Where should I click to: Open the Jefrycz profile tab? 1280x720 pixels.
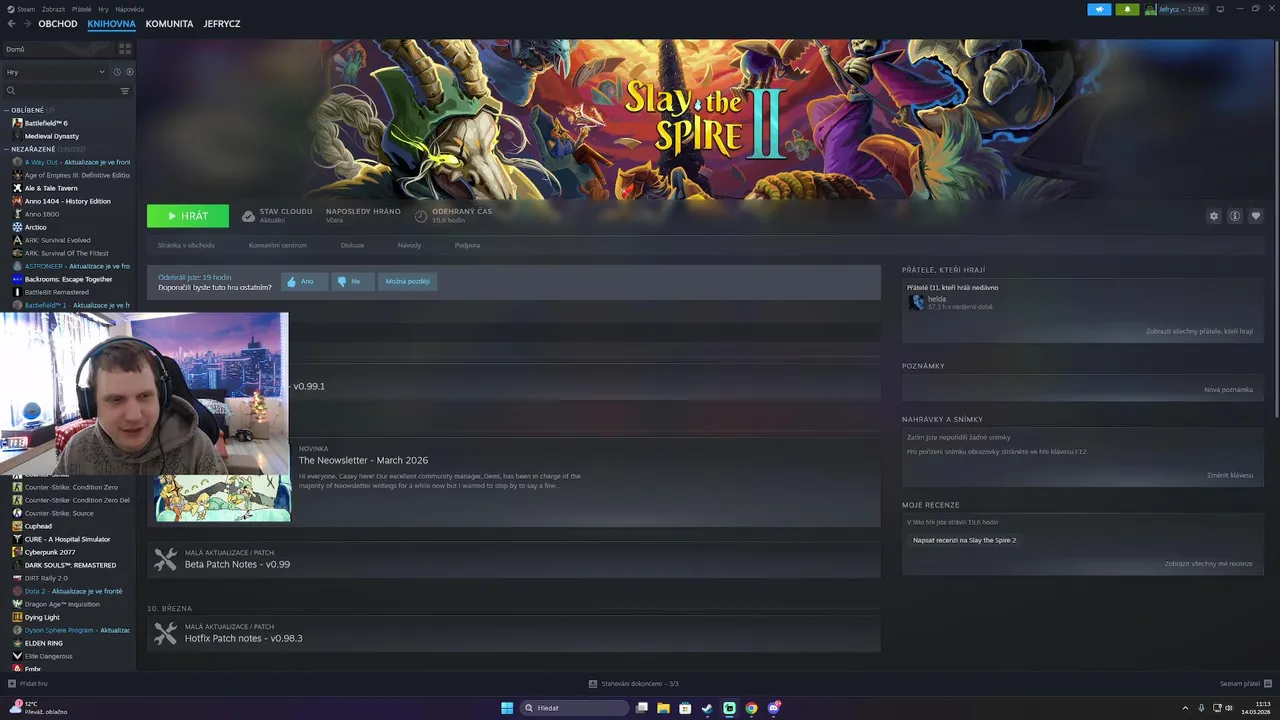221,24
